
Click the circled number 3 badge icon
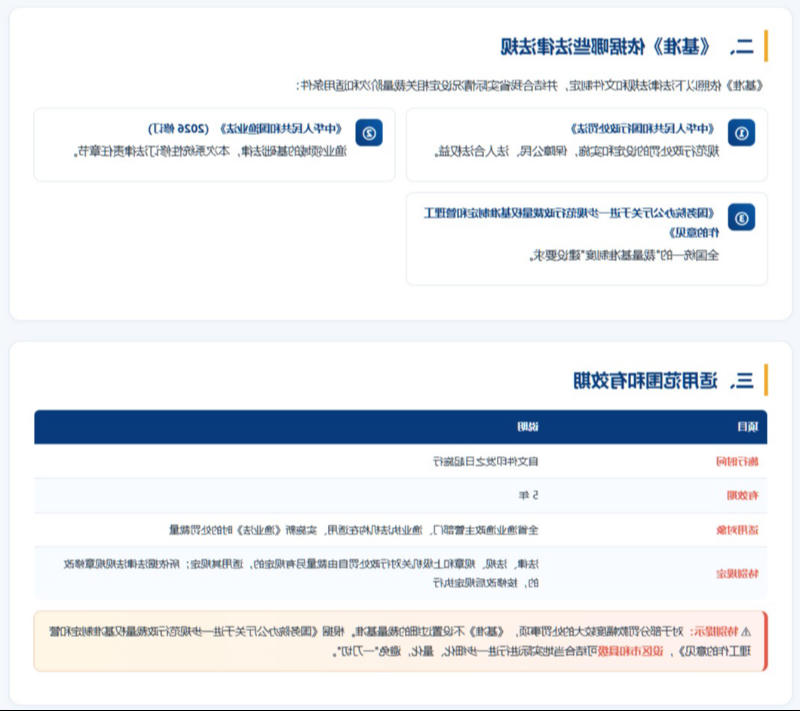[x=741, y=218]
